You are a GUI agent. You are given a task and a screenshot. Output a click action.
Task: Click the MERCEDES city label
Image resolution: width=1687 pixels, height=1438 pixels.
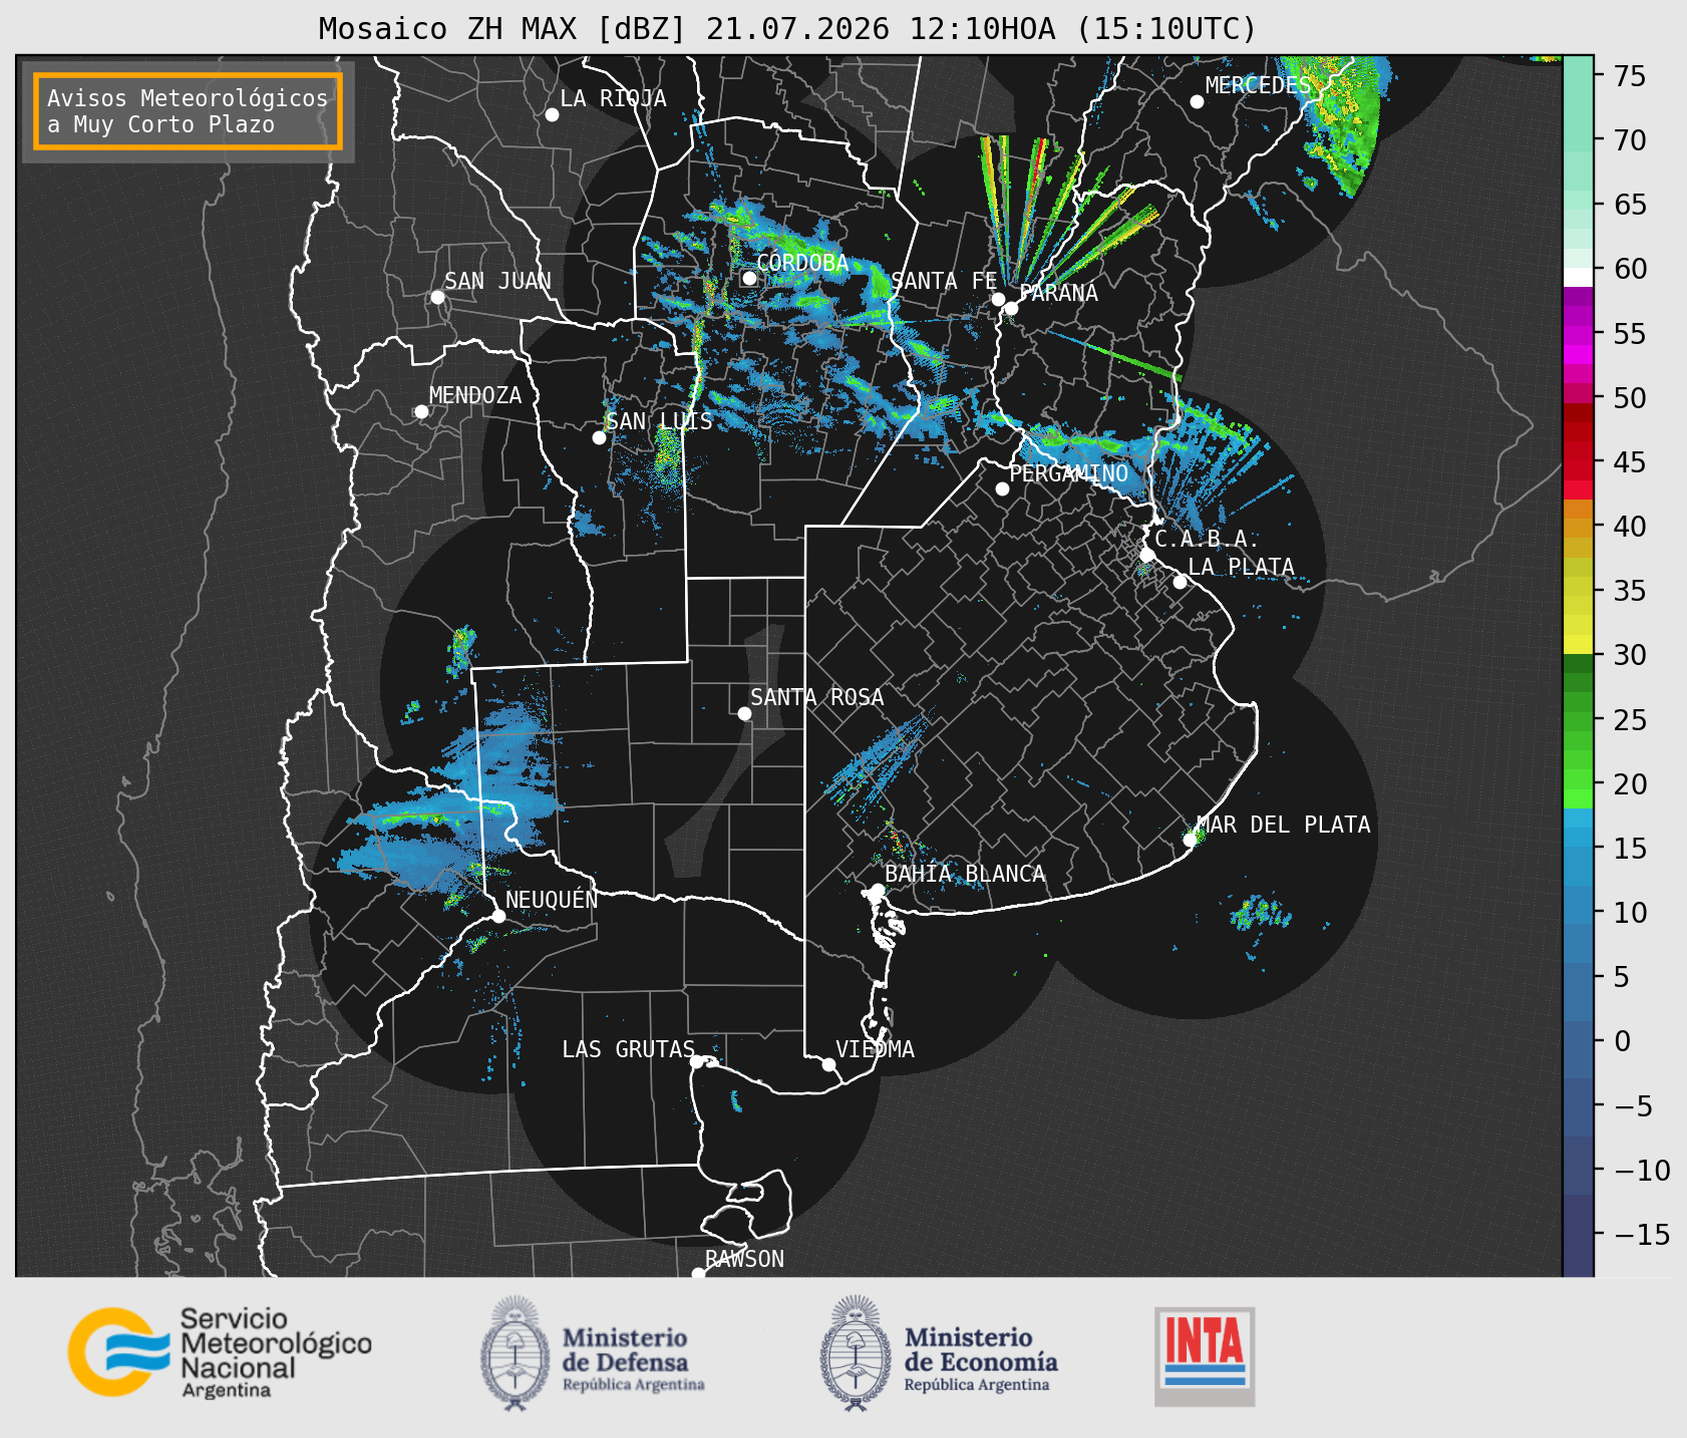(x=1258, y=86)
